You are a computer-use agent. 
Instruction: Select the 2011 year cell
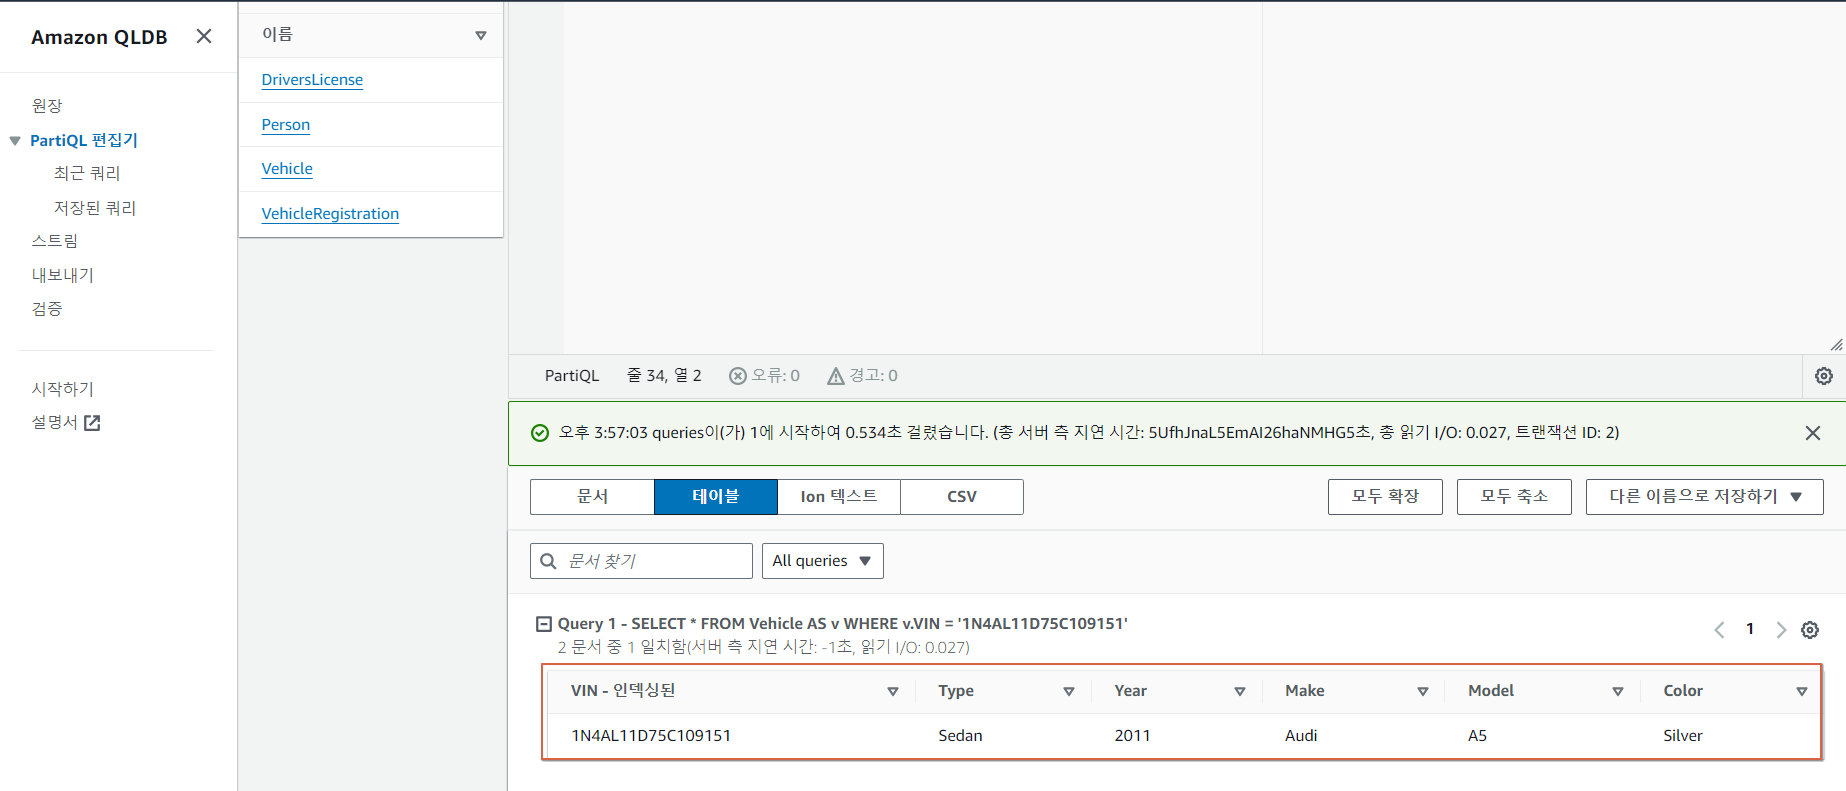coord(1132,736)
